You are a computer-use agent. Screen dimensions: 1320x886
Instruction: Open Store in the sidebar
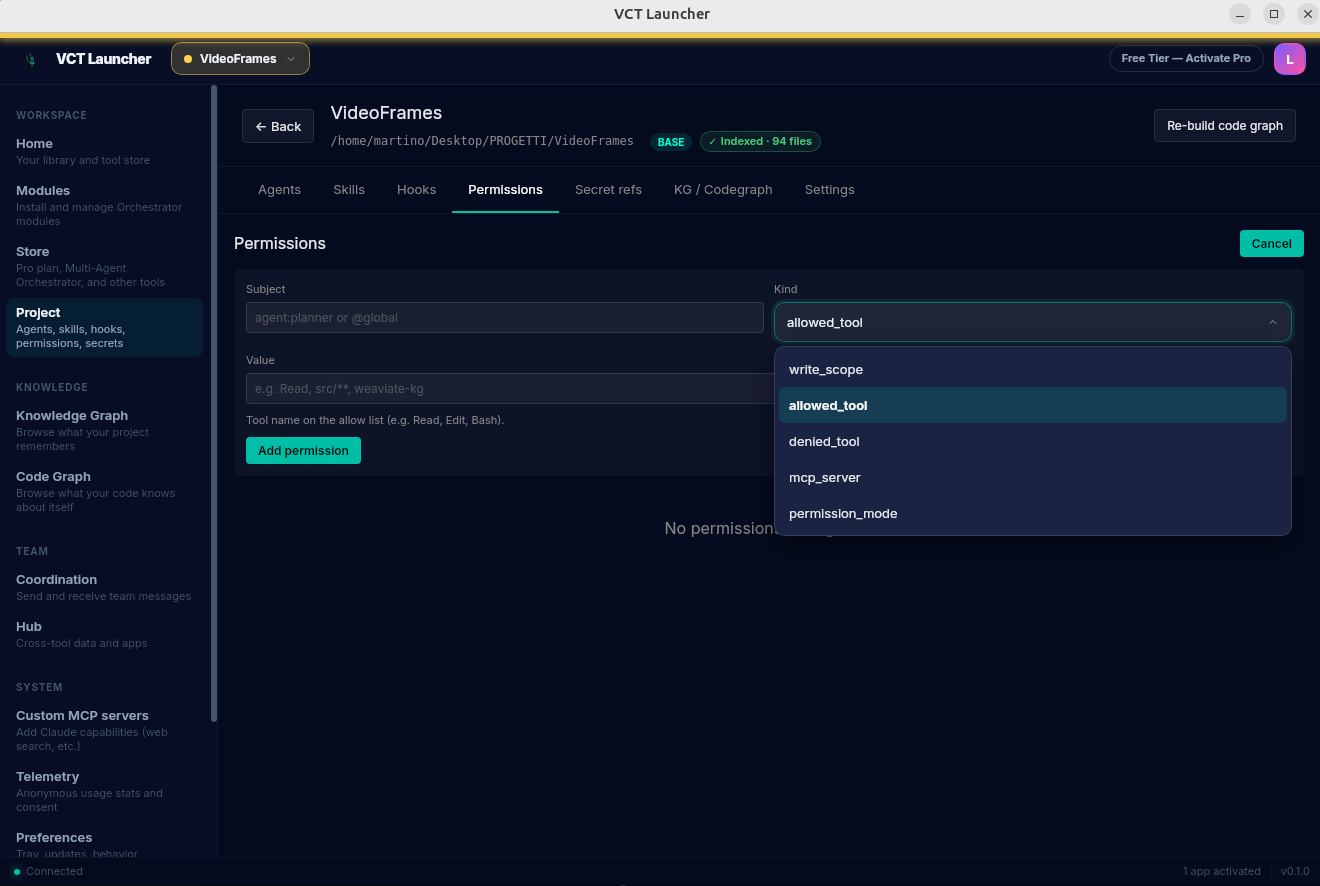[x=104, y=266]
